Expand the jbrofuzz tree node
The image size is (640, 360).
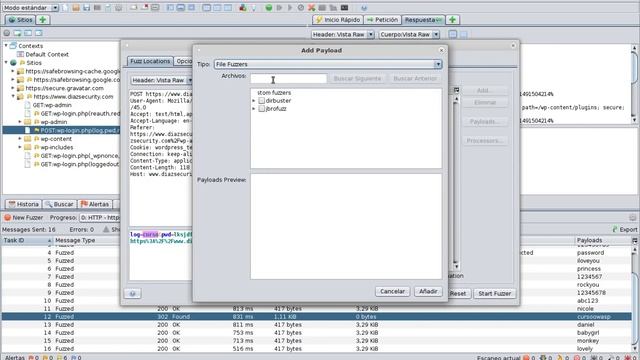point(254,109)
